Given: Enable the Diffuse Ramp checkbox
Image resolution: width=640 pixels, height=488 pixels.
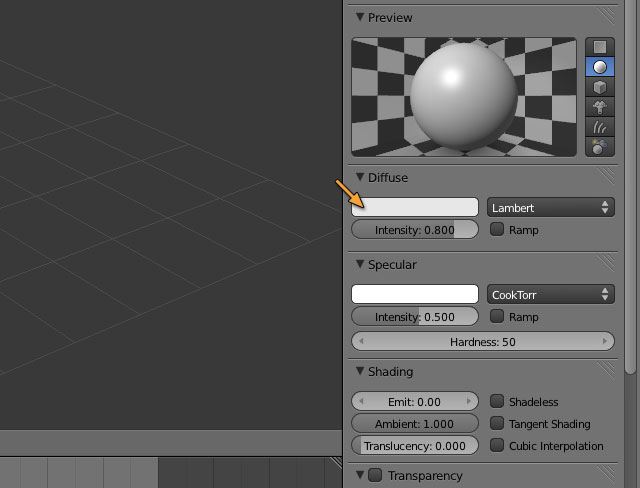Looking at the screenshot, I should point(497,230).
